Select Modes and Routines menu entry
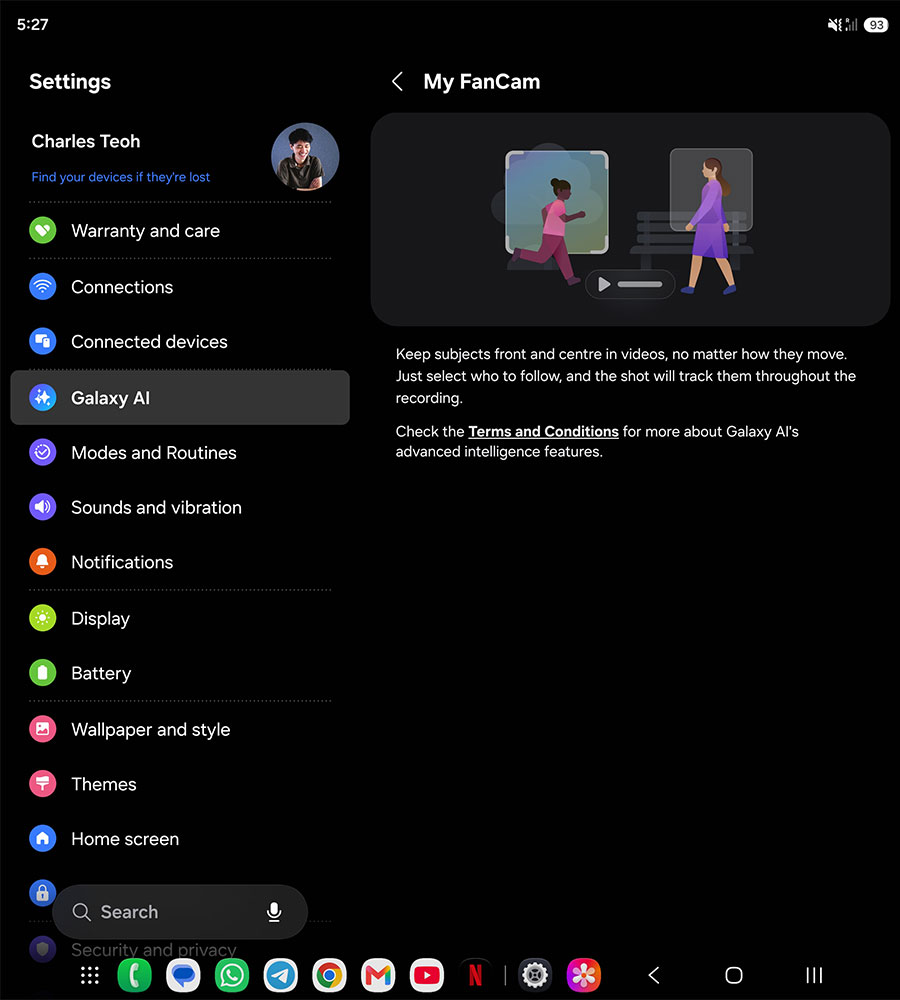The width and height of the screenshot is (900, 1000). click(x=180, y=452)
